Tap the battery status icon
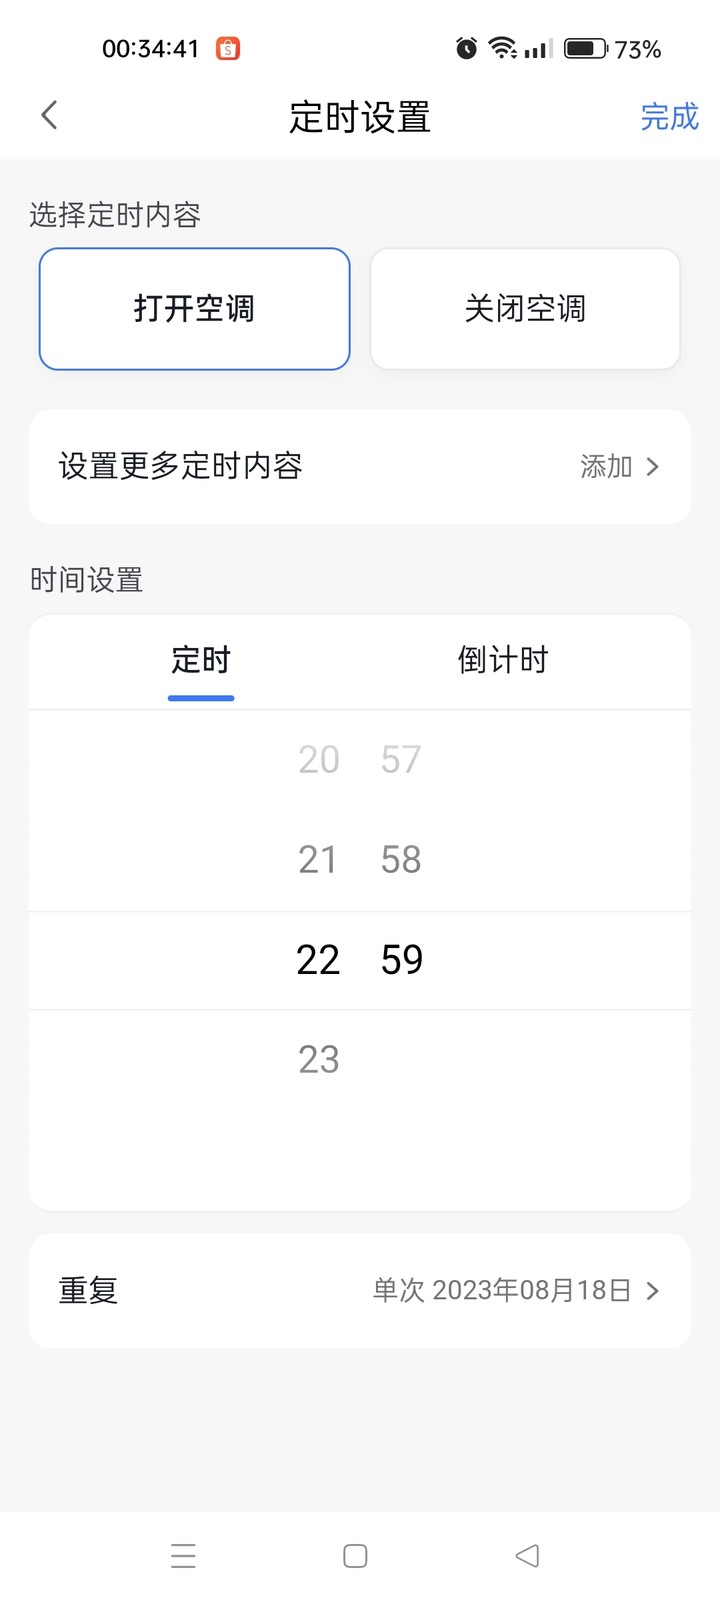The image size is (720, 1600). pyautogui.click(x=586, y=48)
